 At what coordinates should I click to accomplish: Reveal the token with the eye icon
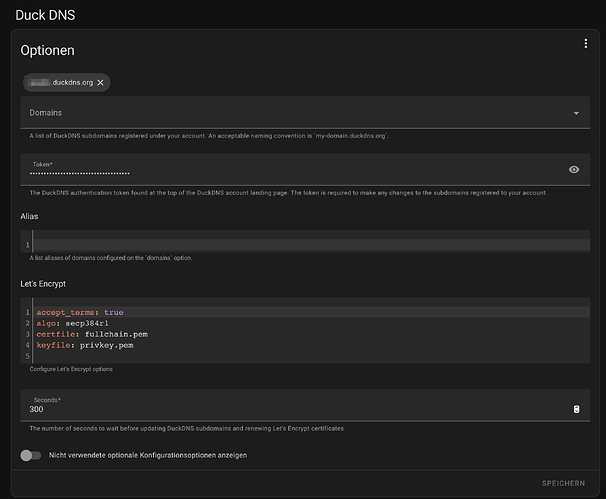[x=574, y=170]
